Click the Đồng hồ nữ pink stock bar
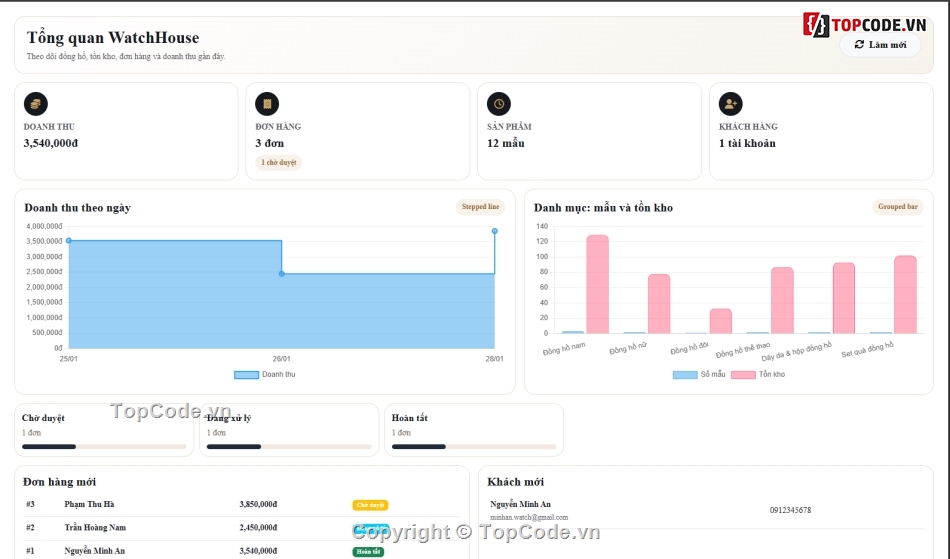The image size is (950, 559). tap(659, 304)
